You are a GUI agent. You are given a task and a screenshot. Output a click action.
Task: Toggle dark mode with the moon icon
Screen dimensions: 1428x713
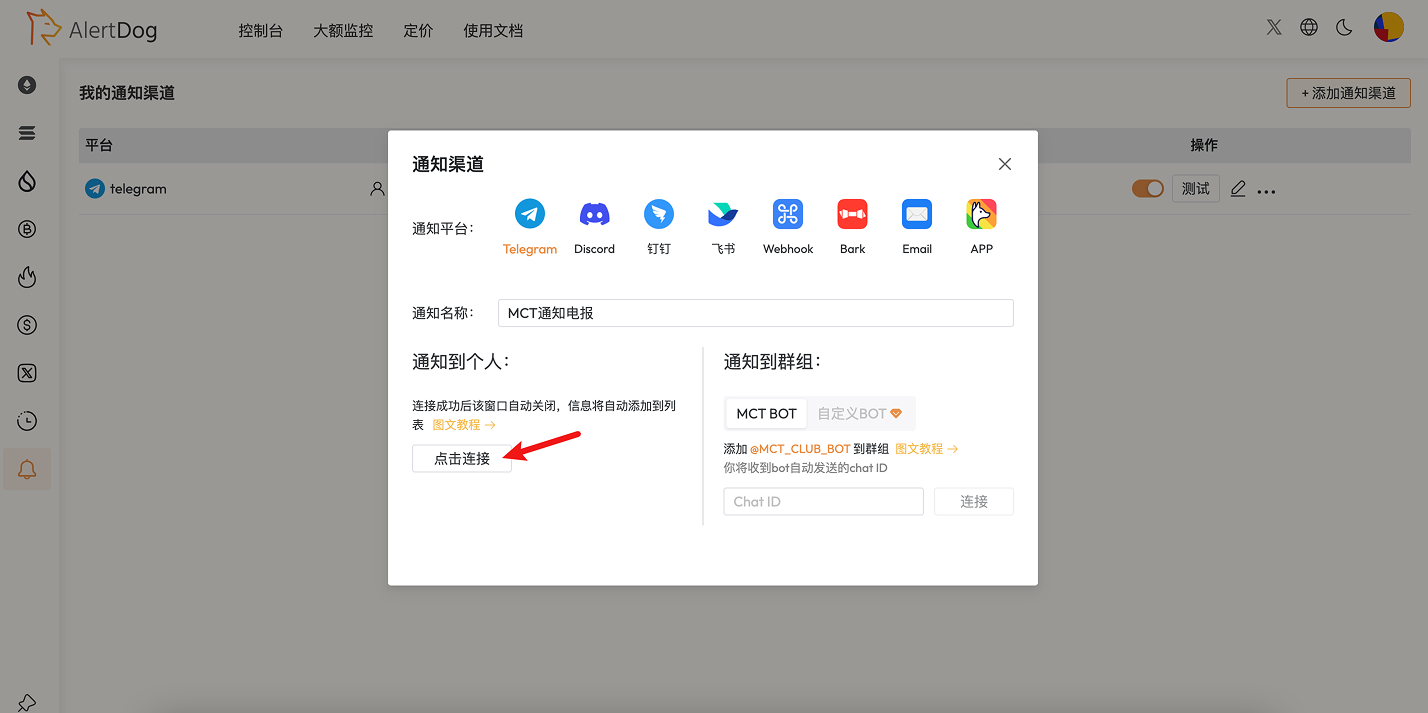click(x=1344, y=27)
